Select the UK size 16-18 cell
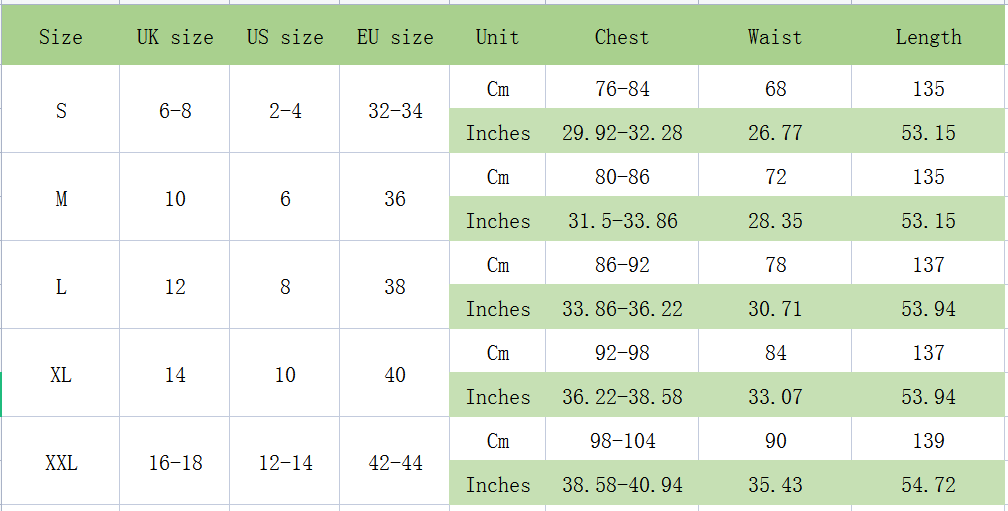This screenshot has width=1008, height=511. click(175, 462)
